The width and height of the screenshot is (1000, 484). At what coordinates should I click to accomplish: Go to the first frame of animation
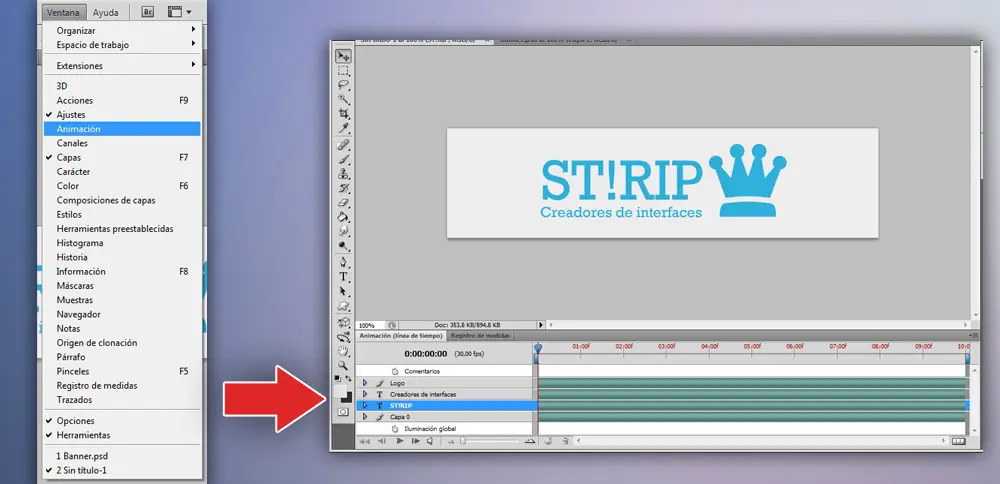pos(365,441)
